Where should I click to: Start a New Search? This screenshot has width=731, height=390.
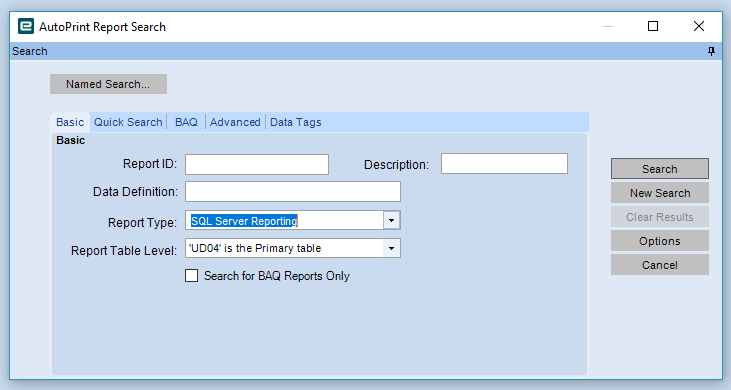tap(660, 193)
